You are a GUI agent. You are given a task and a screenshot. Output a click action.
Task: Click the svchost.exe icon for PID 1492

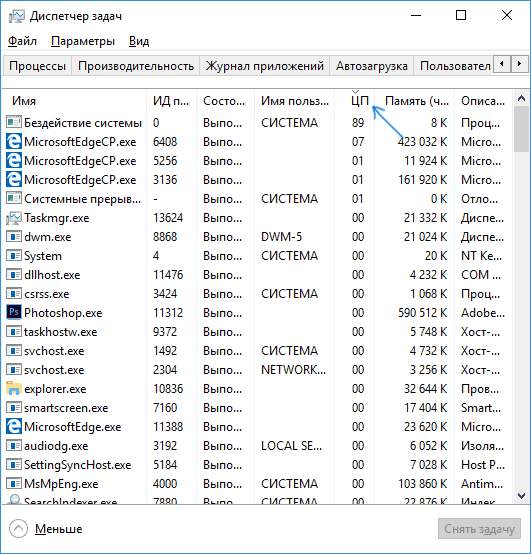[x=14, y=351]
